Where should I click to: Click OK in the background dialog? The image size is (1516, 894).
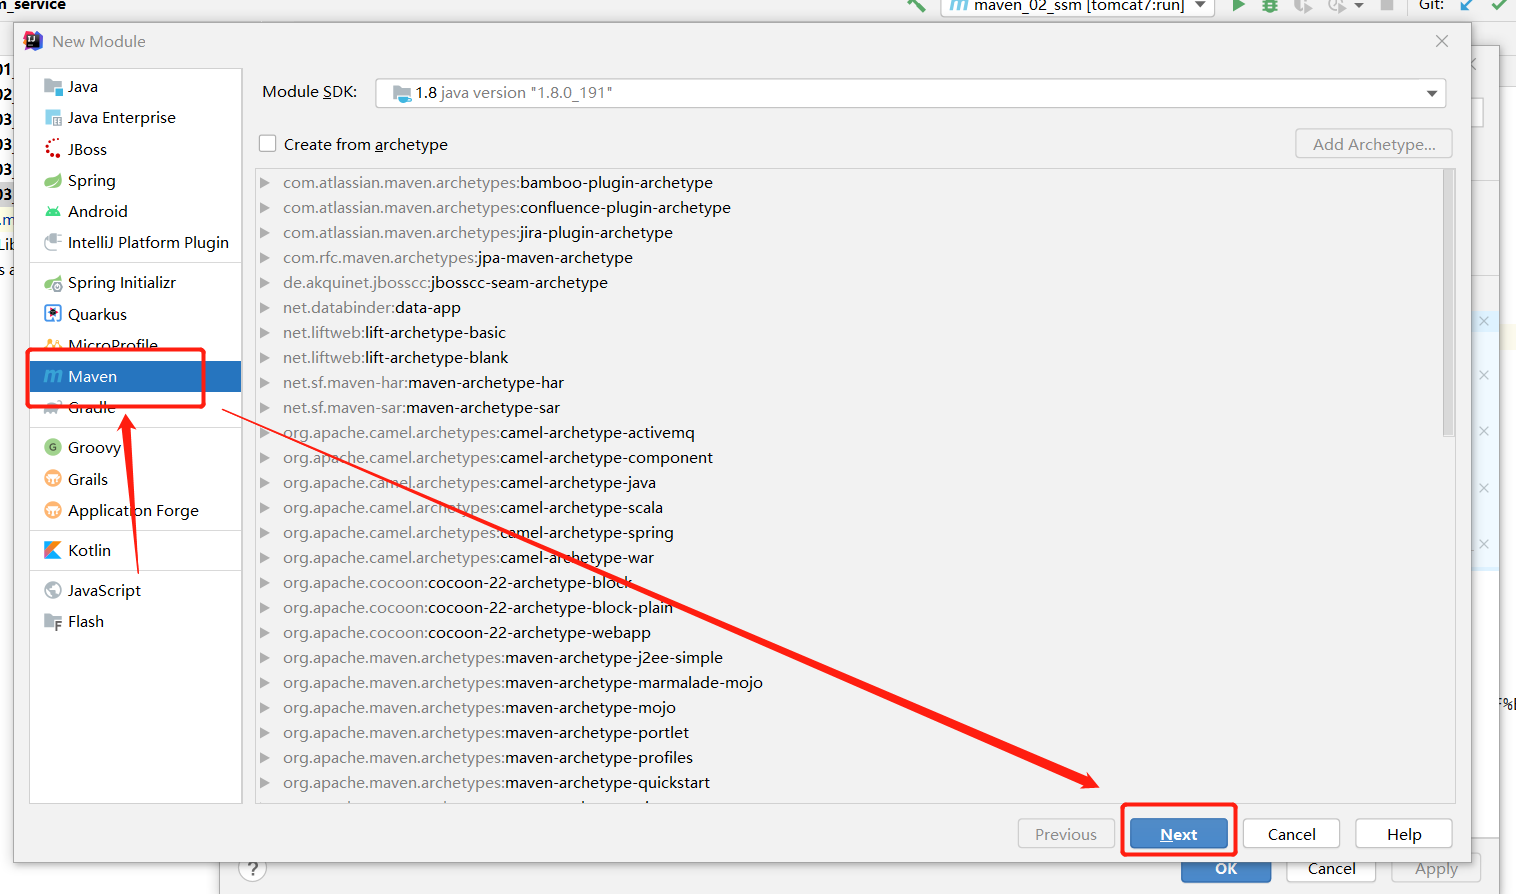(x=1226, y=870)
